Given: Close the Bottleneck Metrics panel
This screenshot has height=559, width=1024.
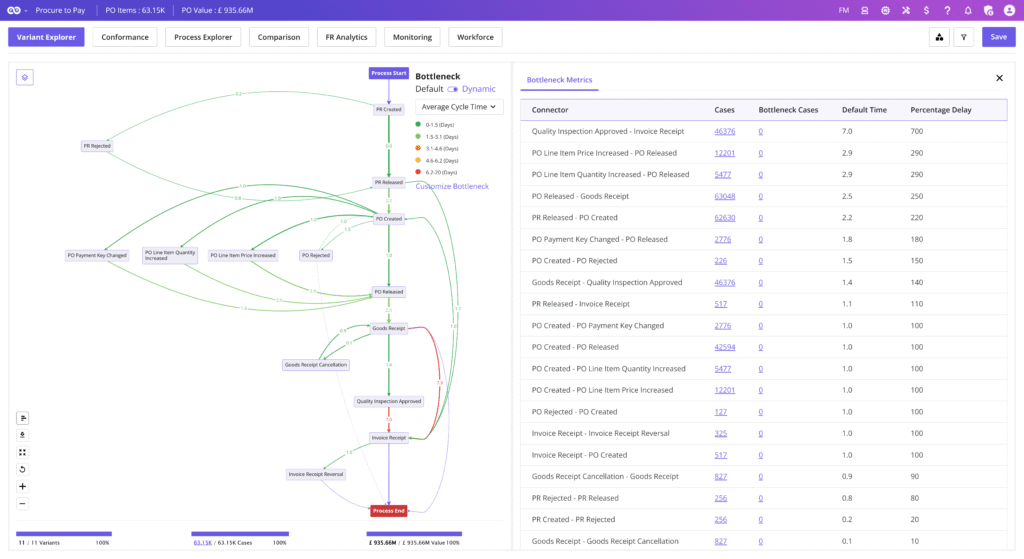Looking at the screenshot, I should (998, 78).
